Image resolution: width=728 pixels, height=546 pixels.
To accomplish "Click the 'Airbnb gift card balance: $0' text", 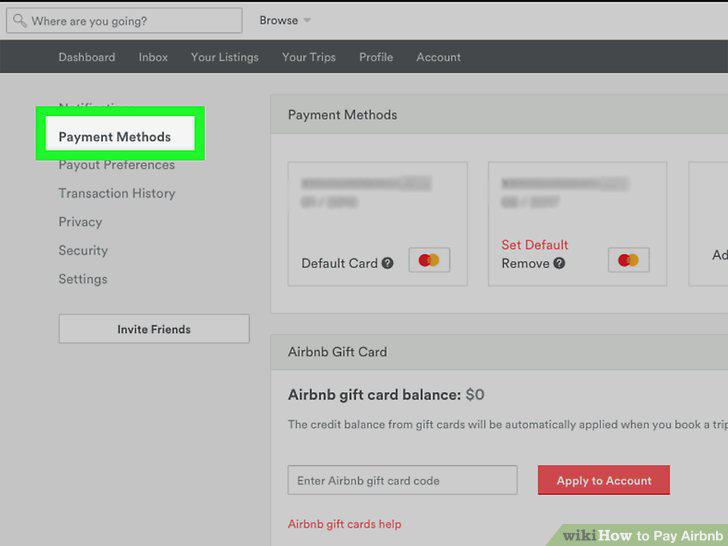I will pyautogui.click(x=386, y=395).
